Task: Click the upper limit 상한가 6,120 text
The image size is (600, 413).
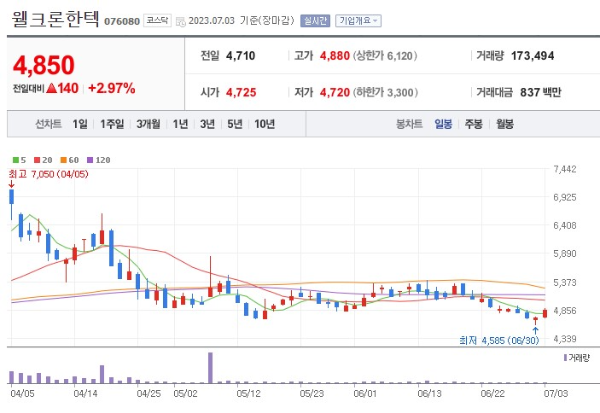Action: [x=385, y=56]
